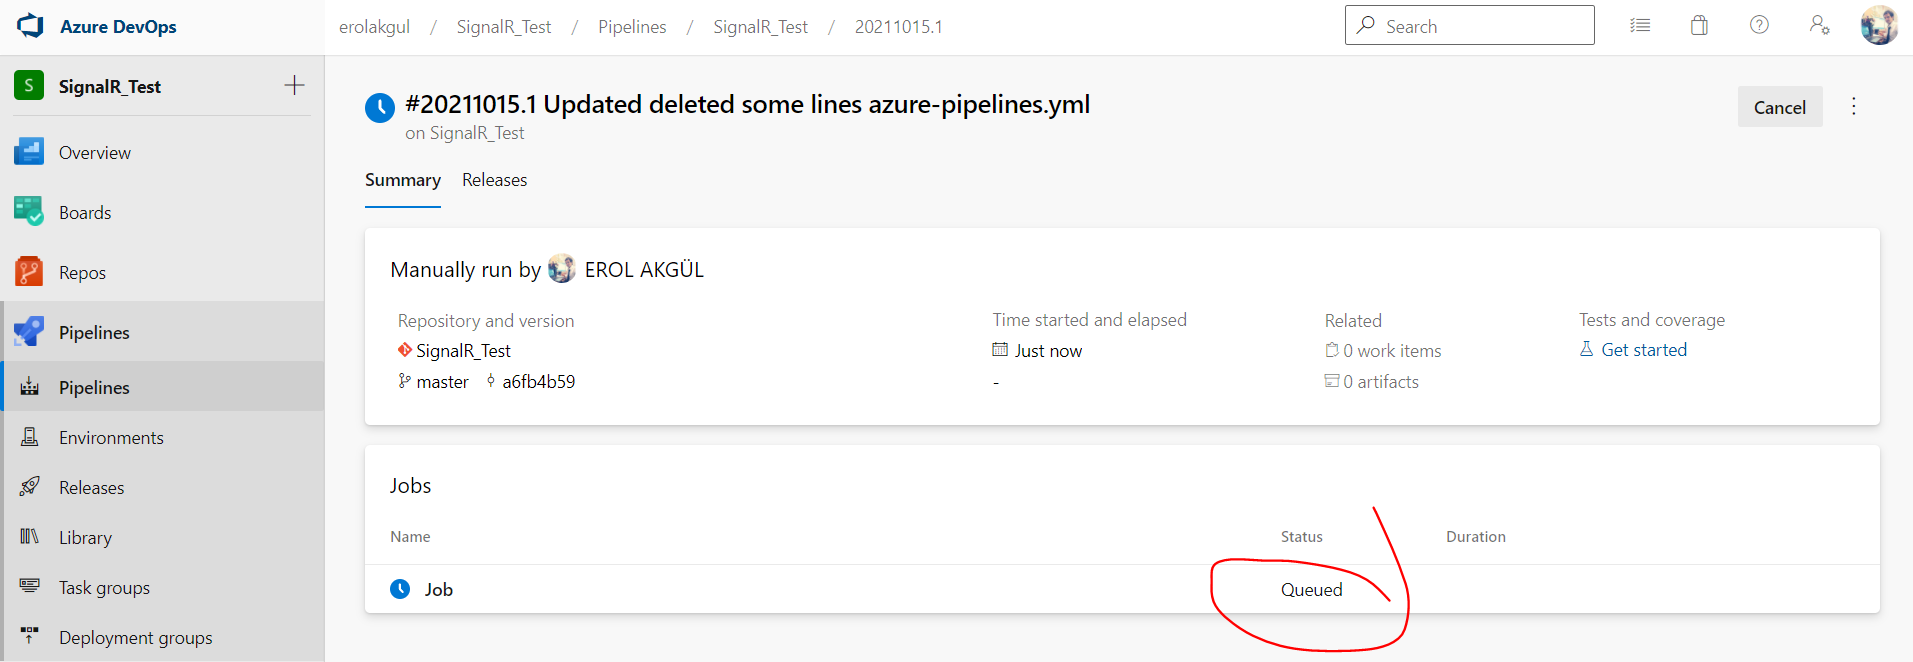
Task: Go to project Overview in the sidebar
Action: (x=94, y=153)
